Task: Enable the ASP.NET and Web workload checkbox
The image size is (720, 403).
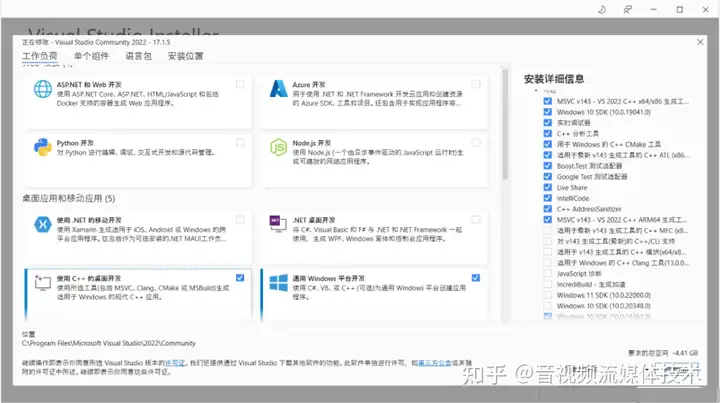Action: point(240,84)
